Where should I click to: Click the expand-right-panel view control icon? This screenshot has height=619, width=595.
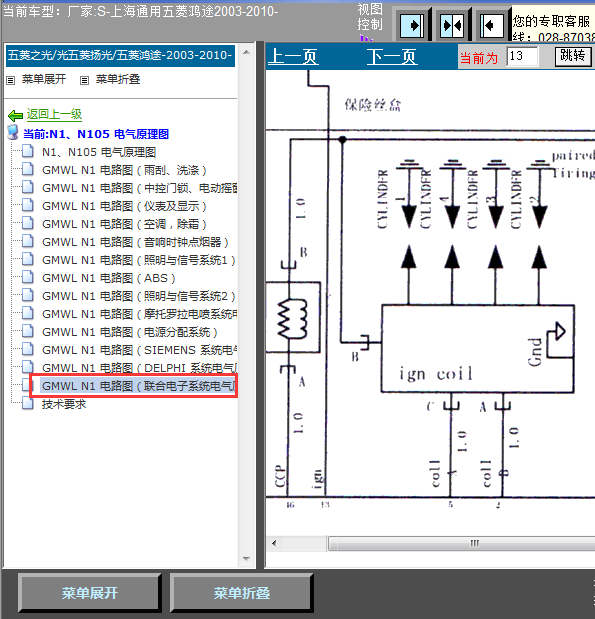pyautogui.click(x=412, y=26)
